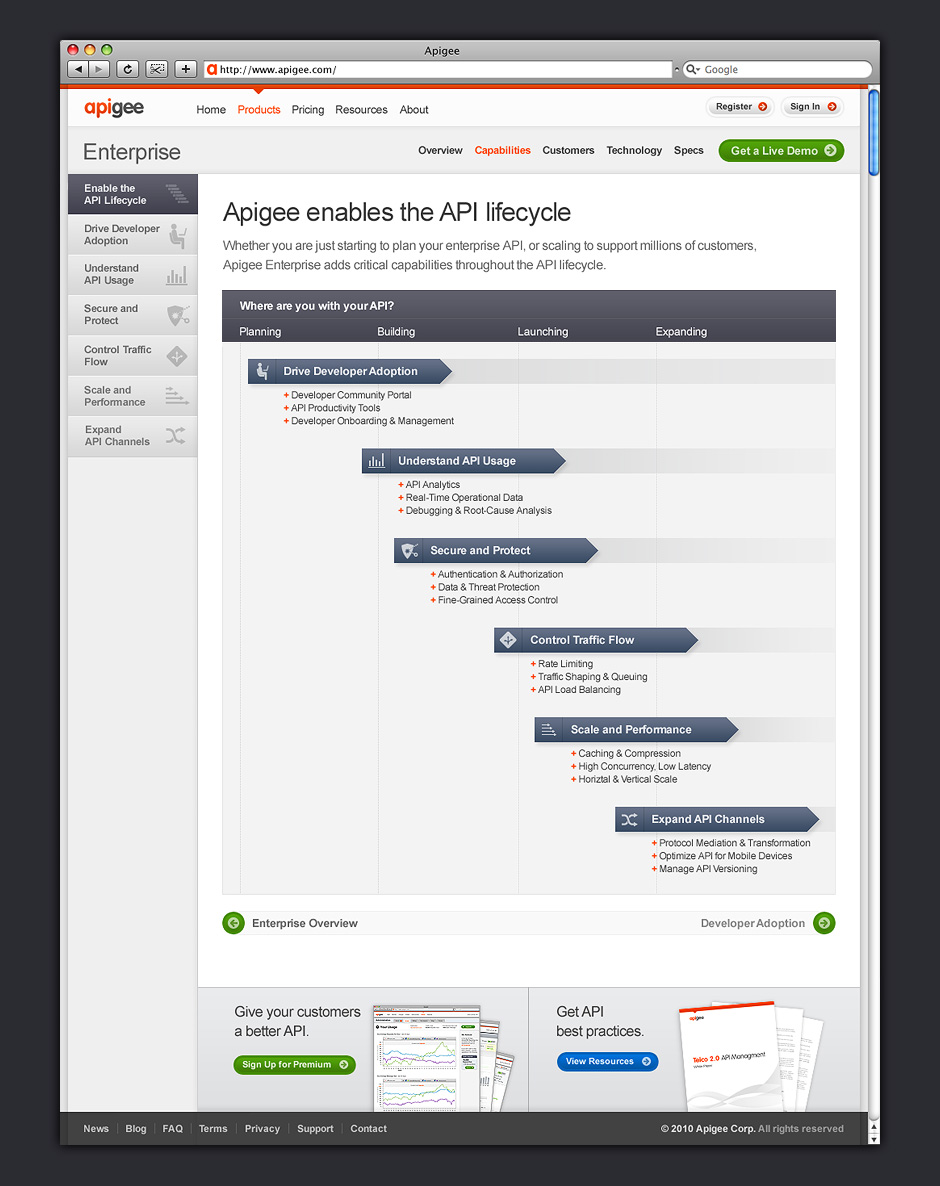The height and width of the screenshot is (1186, 940).
Task: Click shuffle icon in Expand API Channels banner
Action: point(629,819)
